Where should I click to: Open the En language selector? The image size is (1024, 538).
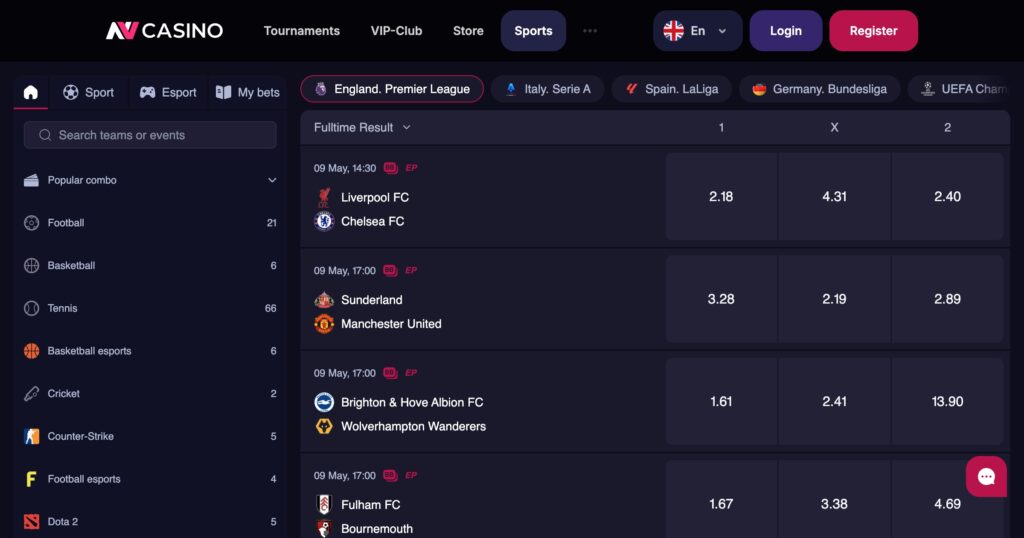tap(697, 31)
